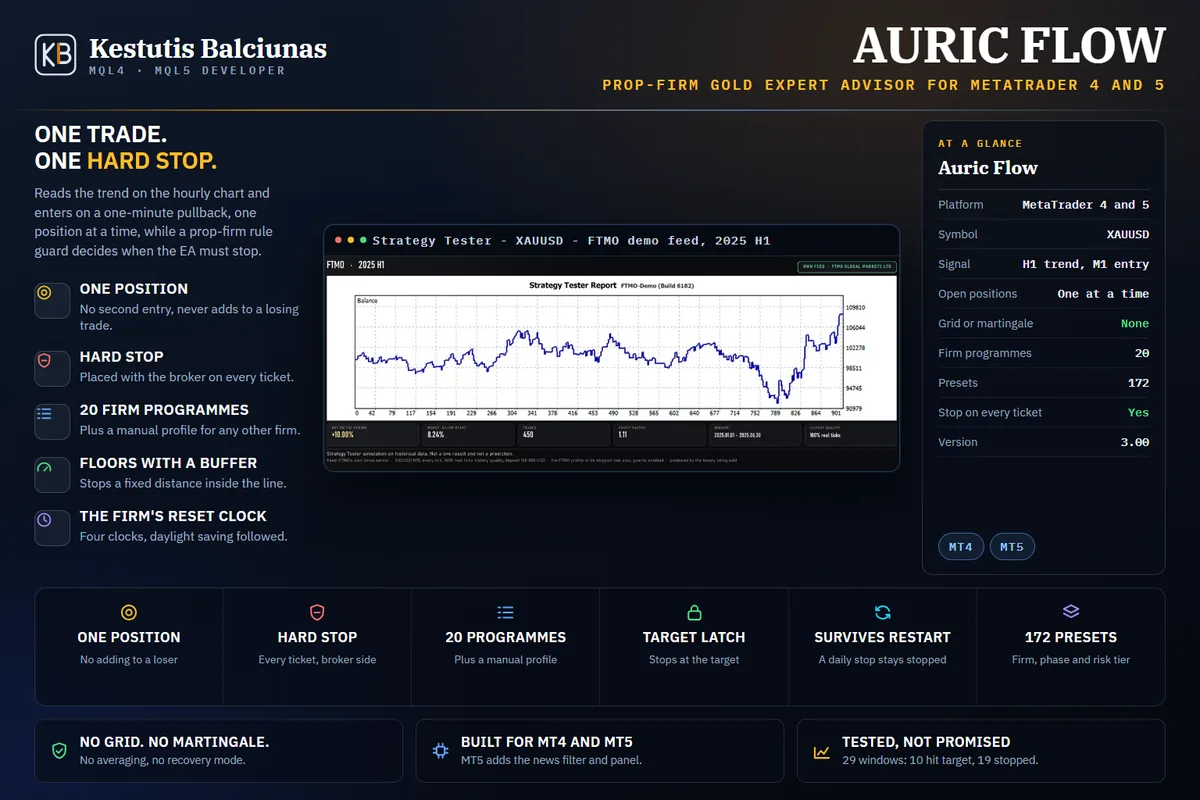This screenshot has height=800, width=1200.
Task: Click the MT5 pill button
Action: (x=1012, y=547)
